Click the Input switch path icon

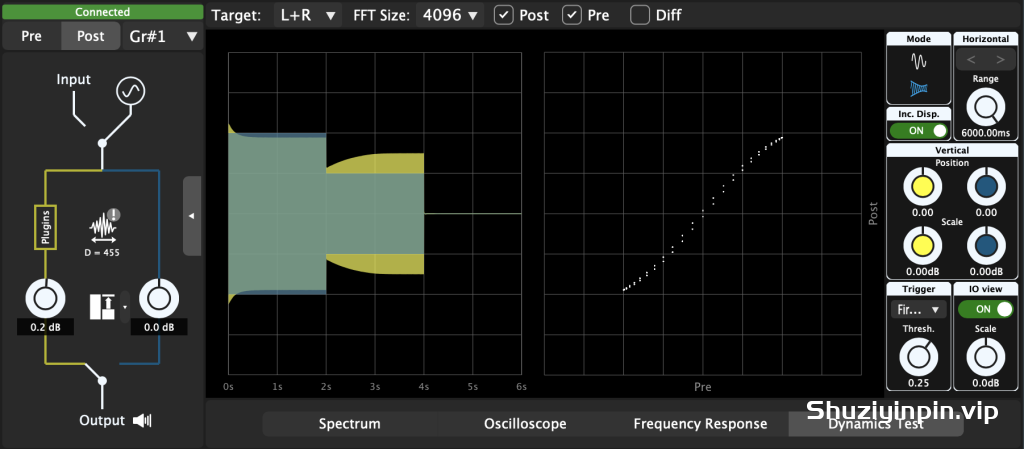click(x=78, y=109)
